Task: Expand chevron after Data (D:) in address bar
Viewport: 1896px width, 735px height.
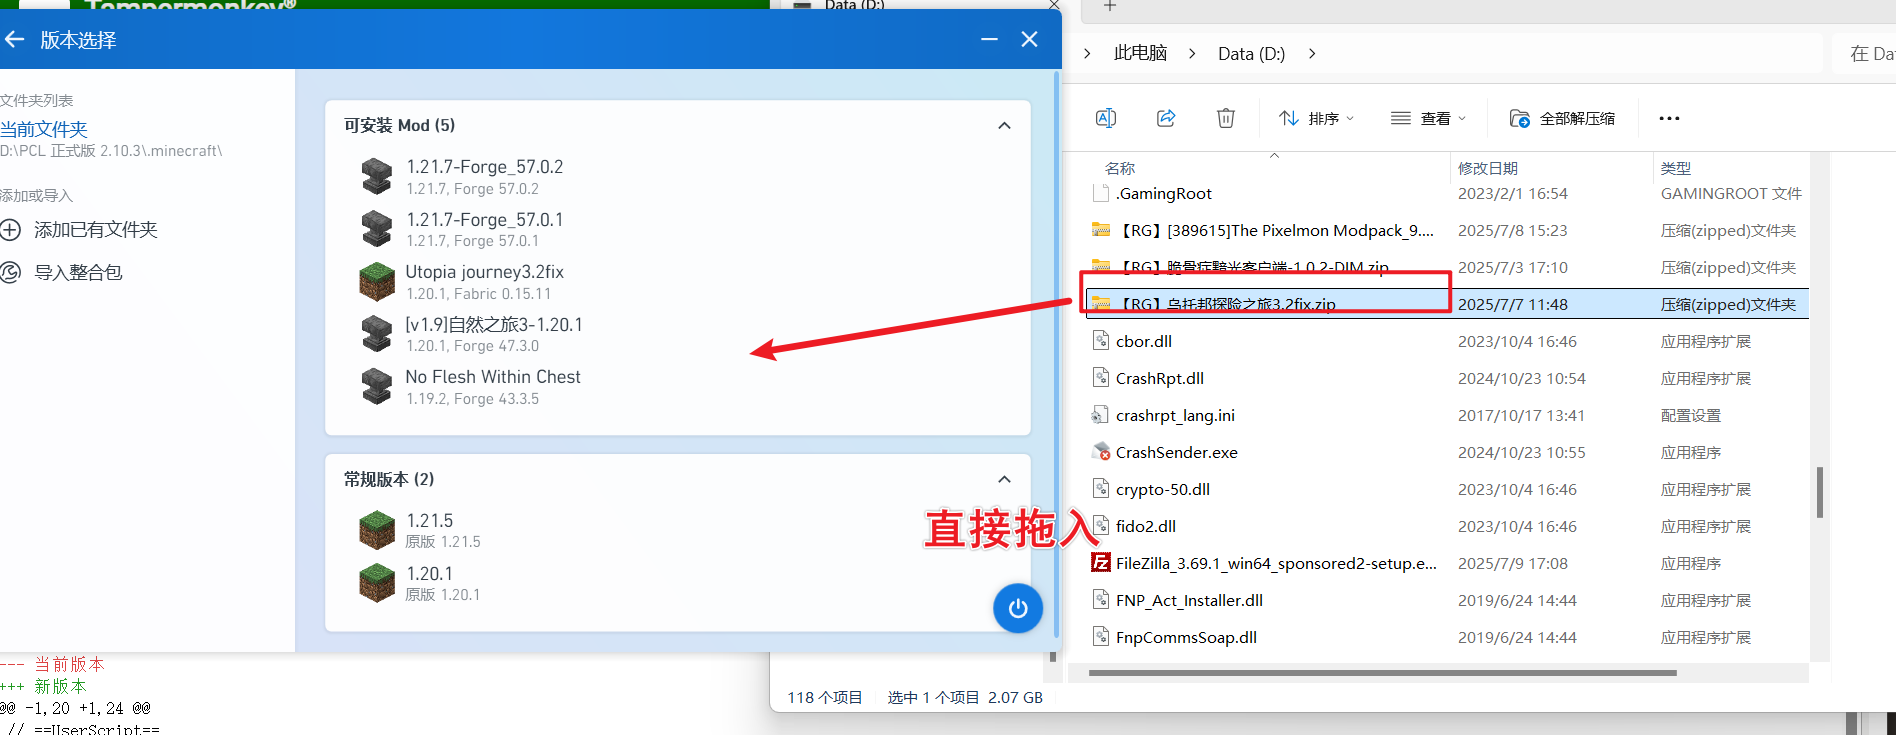Action: pos(1312,54)
